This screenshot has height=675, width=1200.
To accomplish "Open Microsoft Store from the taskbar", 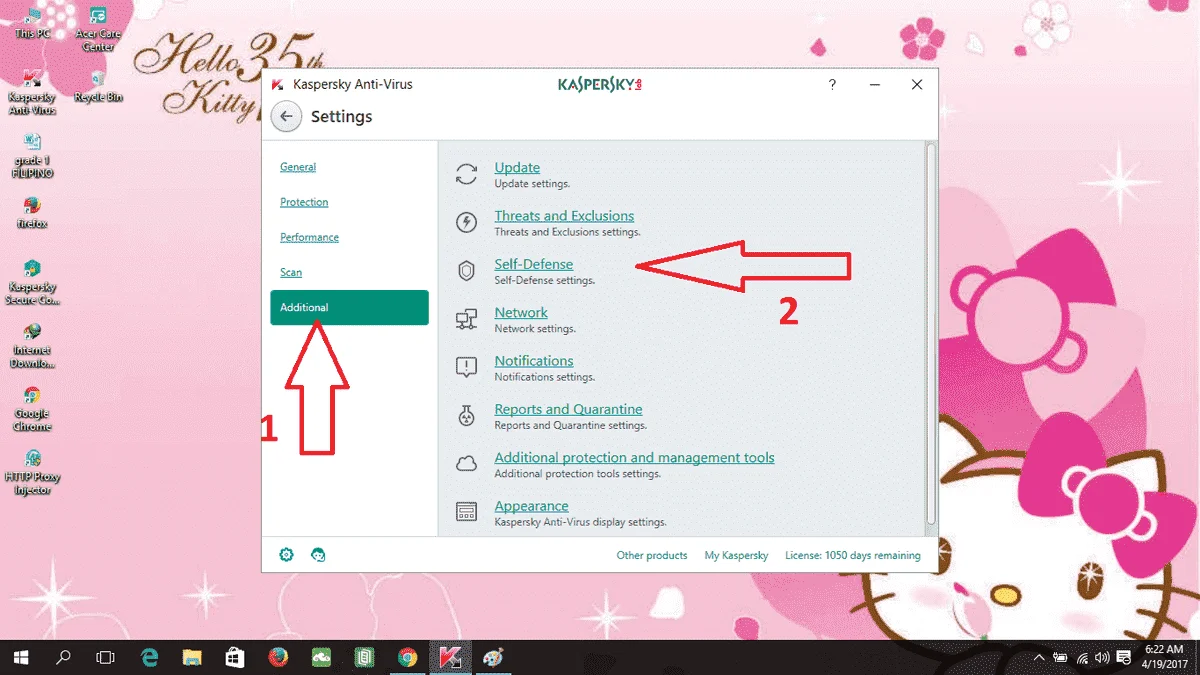I will pyautogui.click(x=235, y=657).
